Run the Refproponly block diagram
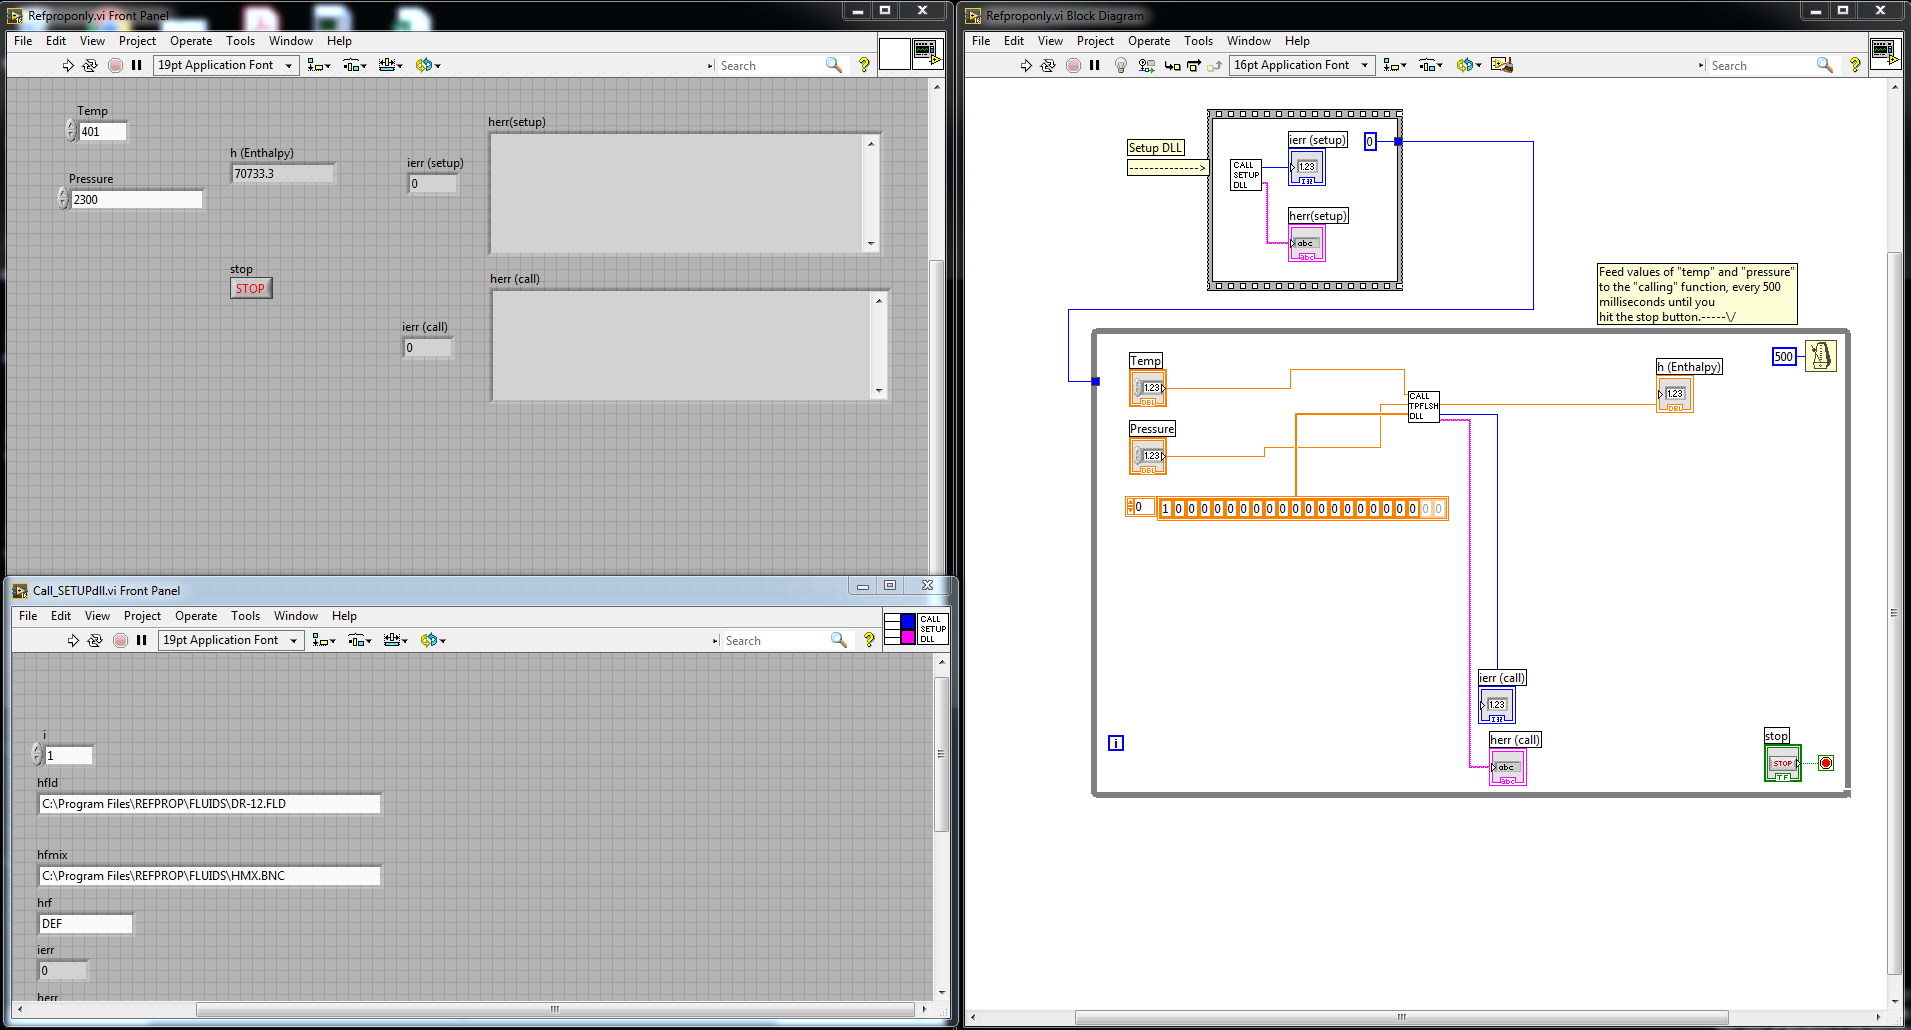The height and width of the screenshot is (1030, 1911). point(1026,65)
